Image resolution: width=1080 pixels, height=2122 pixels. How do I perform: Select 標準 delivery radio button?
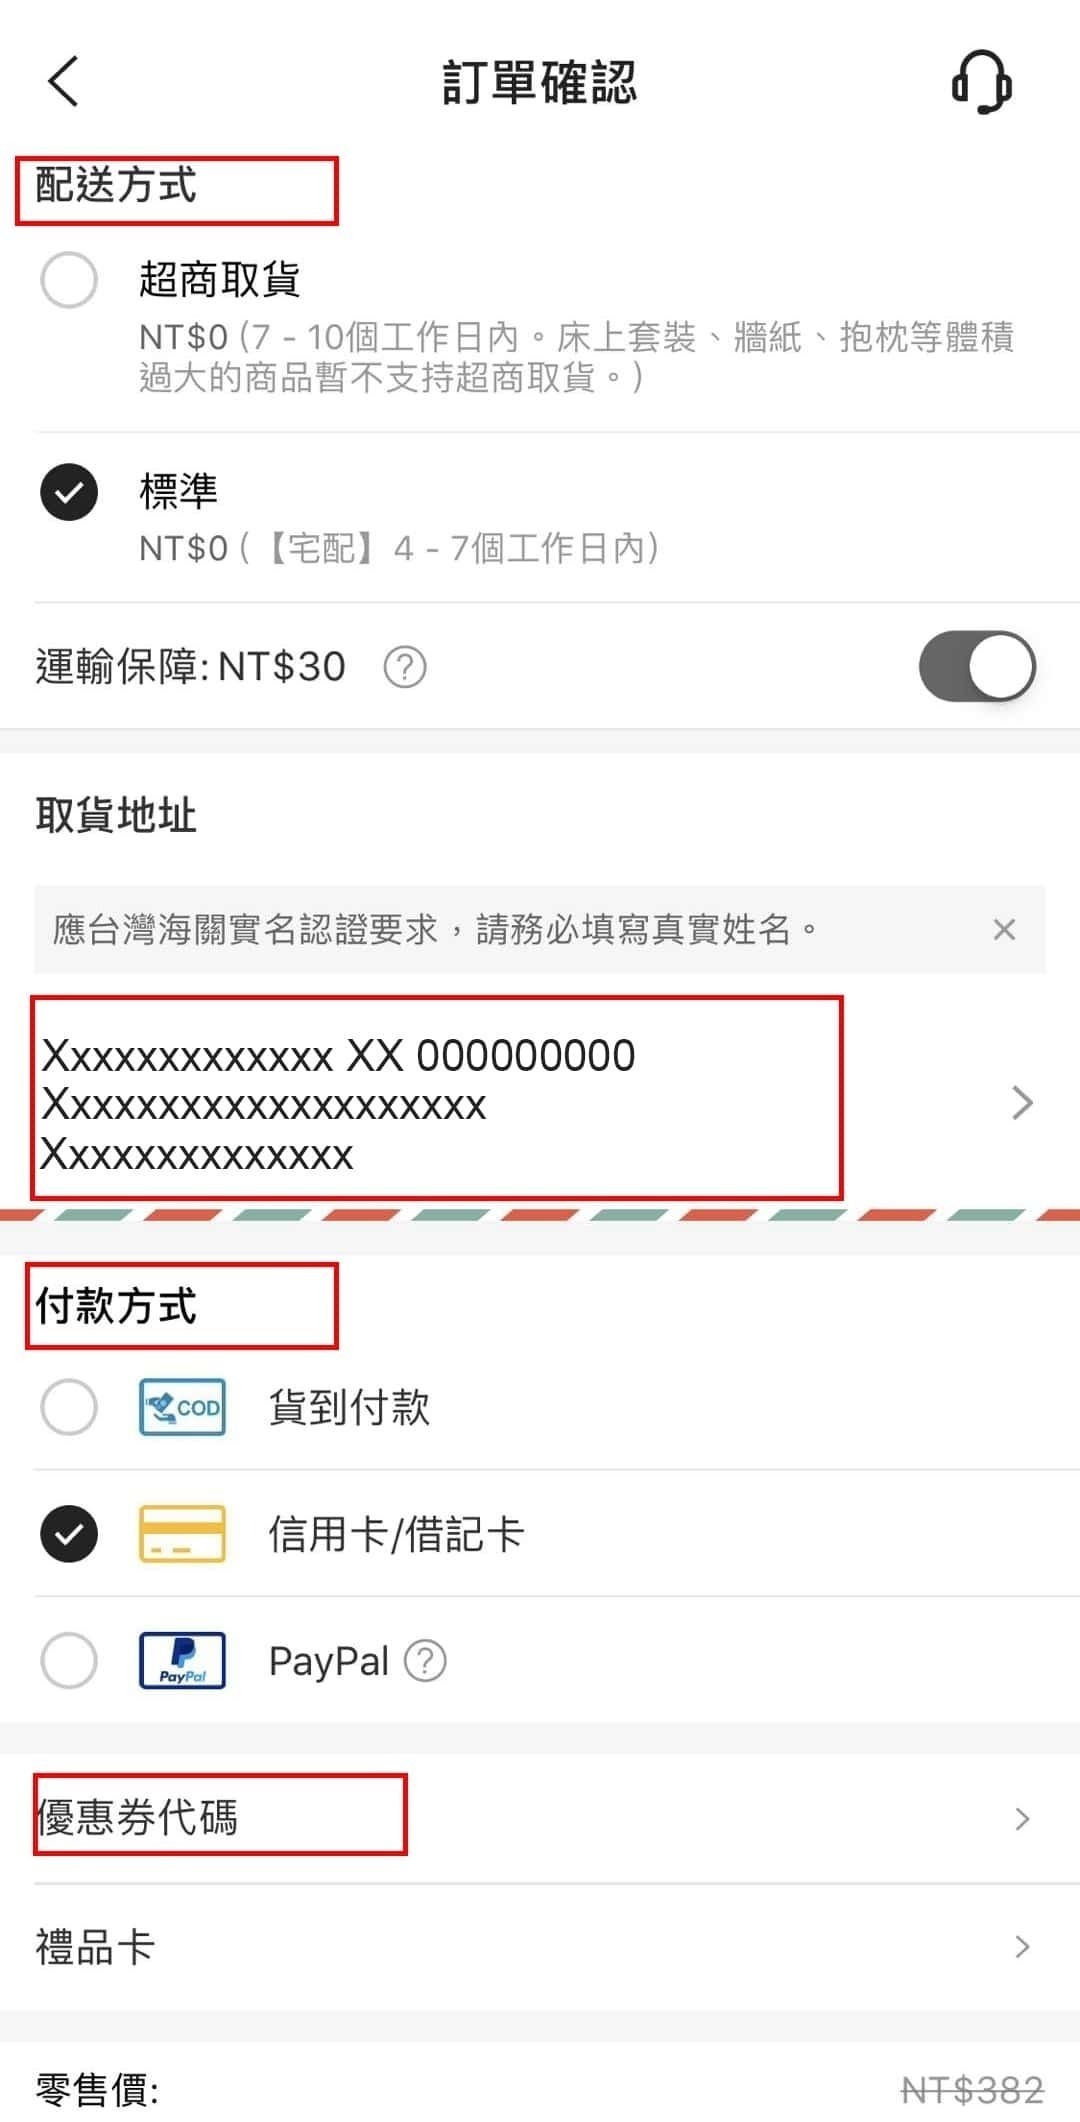(69, 492)
